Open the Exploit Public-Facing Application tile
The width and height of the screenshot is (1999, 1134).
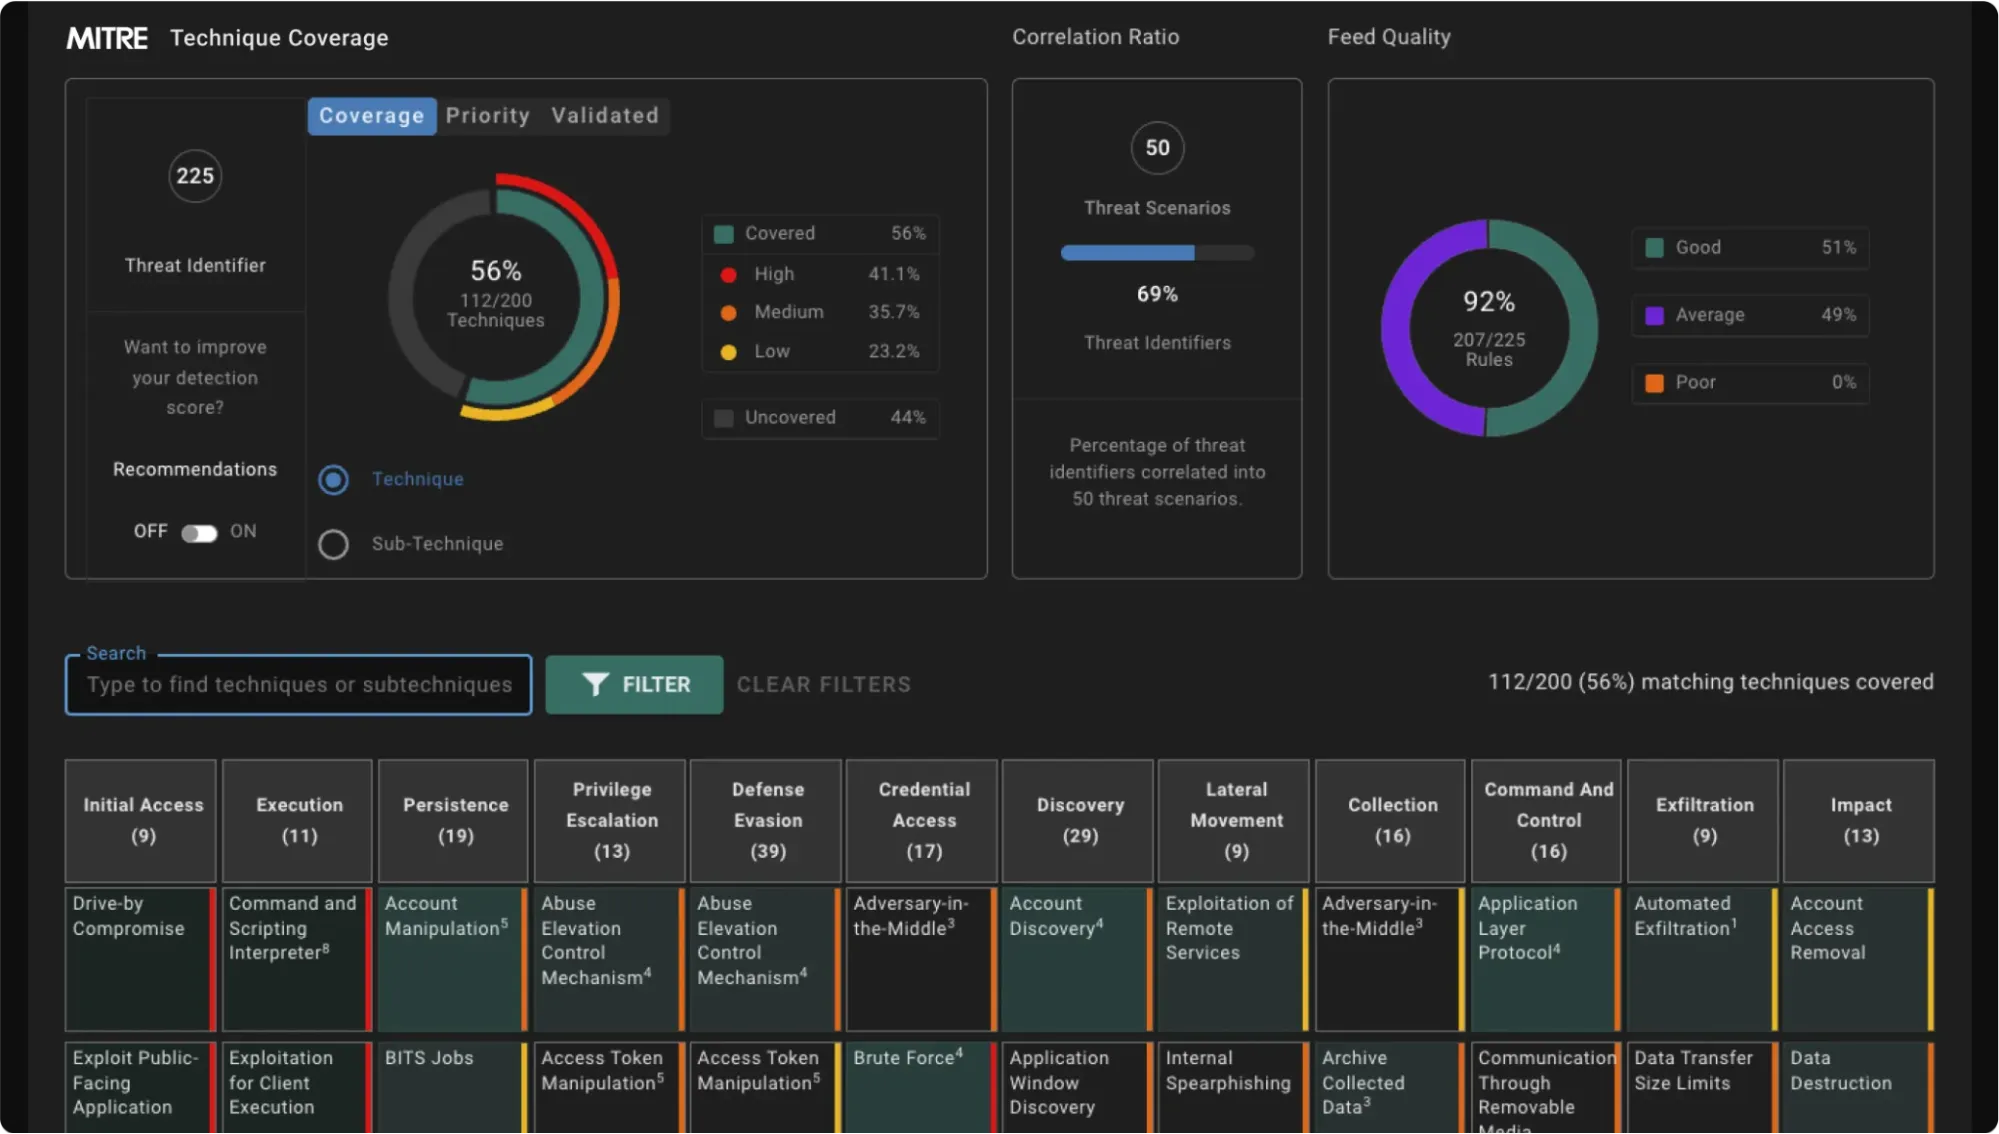[141, 1087]
